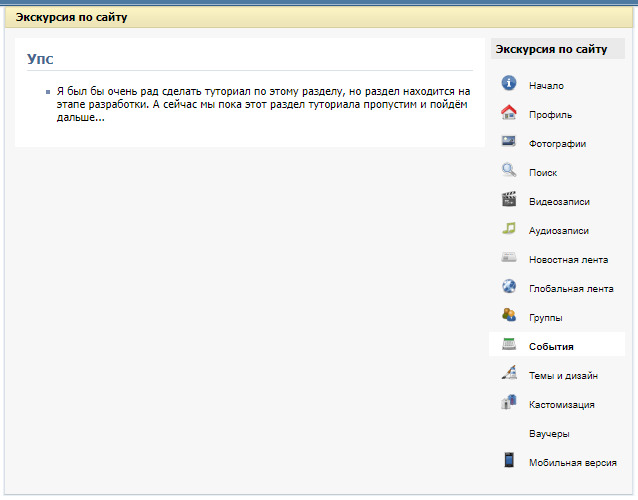The width and height of the screenshot is (638, 500).
Task: Click the icon beside Кастомизация
Action: [508, 404]
